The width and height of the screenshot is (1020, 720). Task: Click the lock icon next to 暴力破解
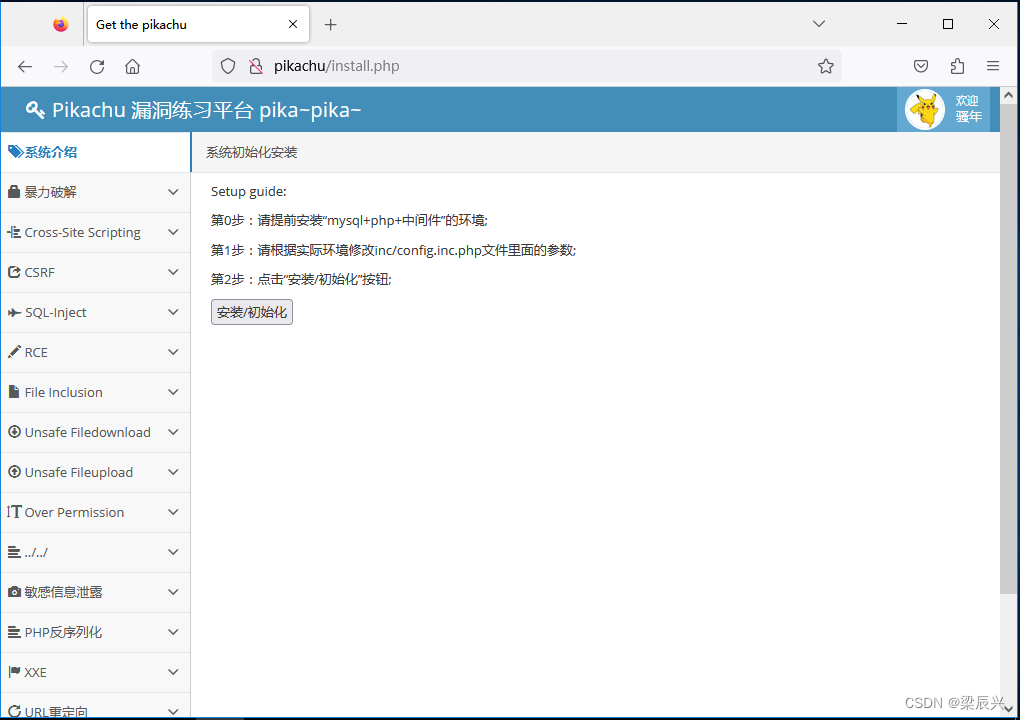tap(14, 192)
